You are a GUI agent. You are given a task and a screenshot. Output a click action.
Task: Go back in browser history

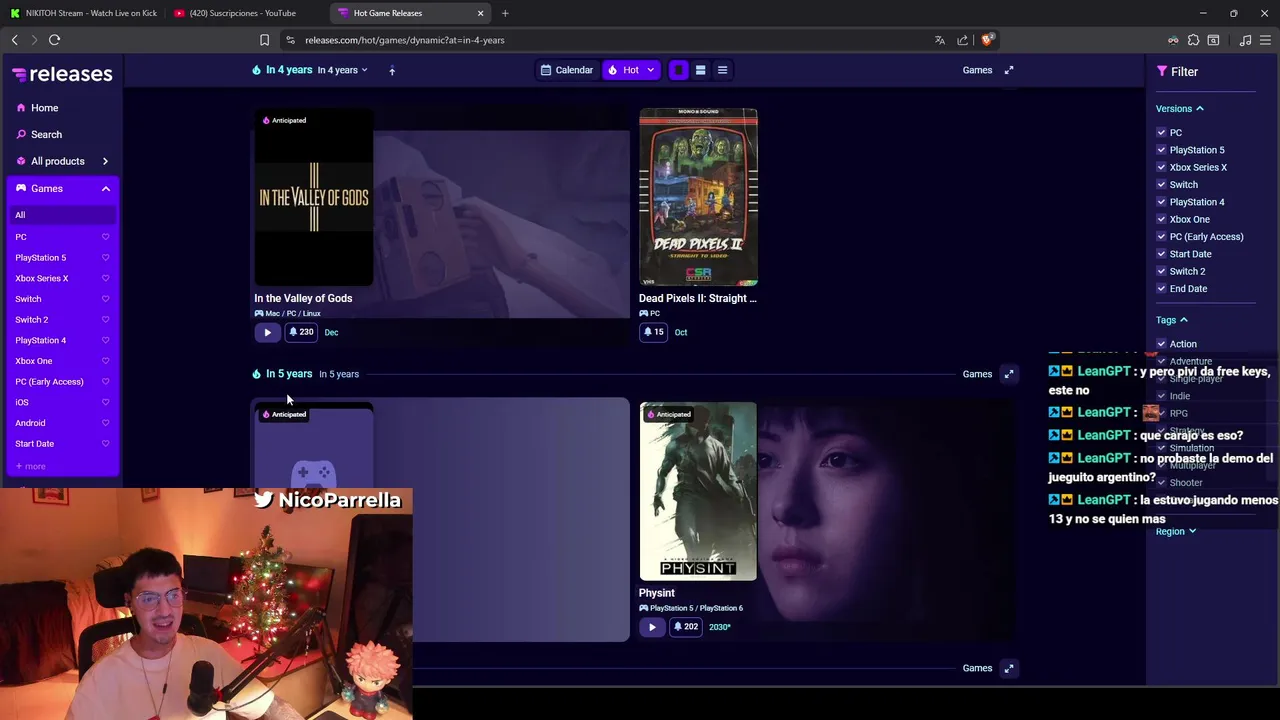(15, 40)
